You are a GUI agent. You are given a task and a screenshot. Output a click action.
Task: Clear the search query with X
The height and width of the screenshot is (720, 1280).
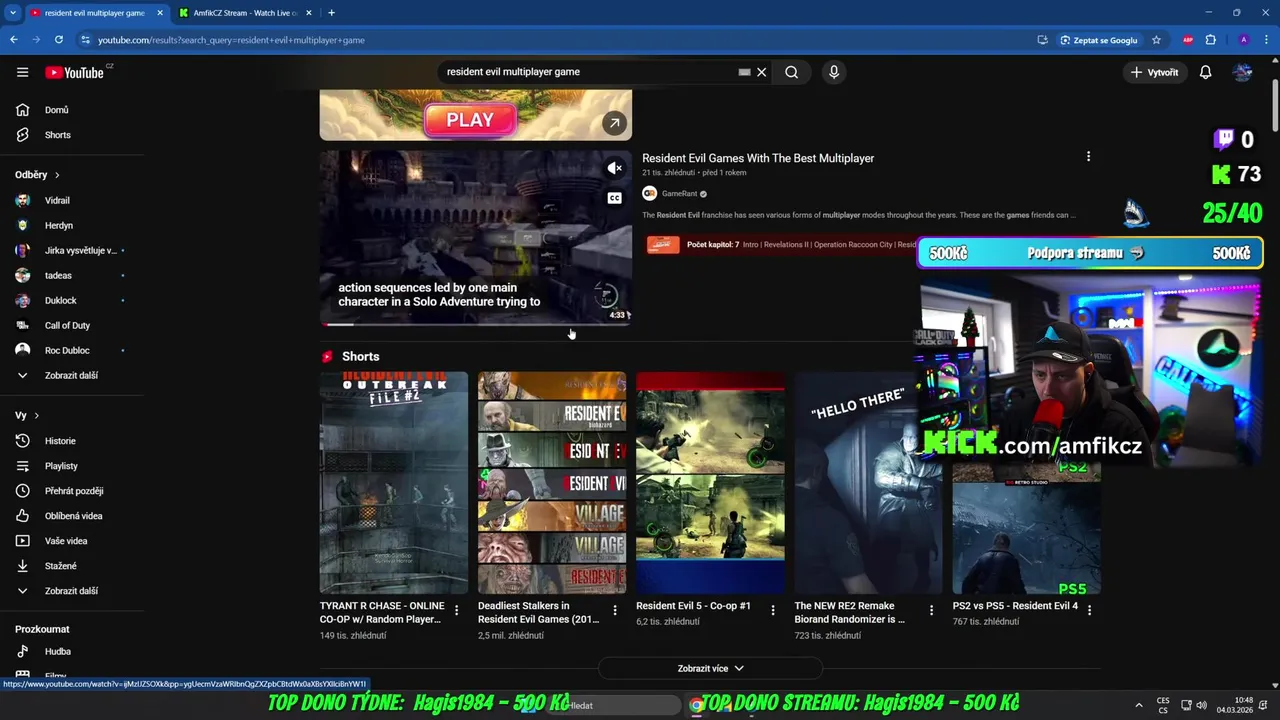tap(761, 72)
